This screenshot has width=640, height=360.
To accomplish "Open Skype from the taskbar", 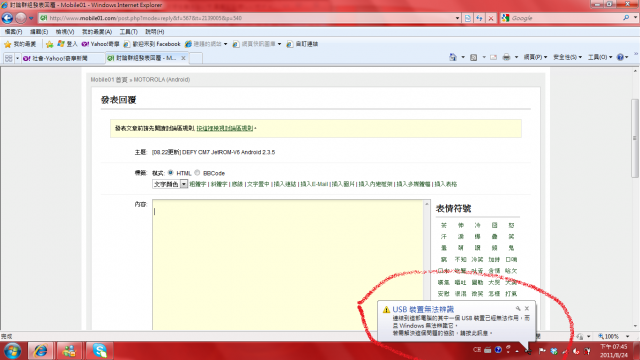I will click(99, 351).
